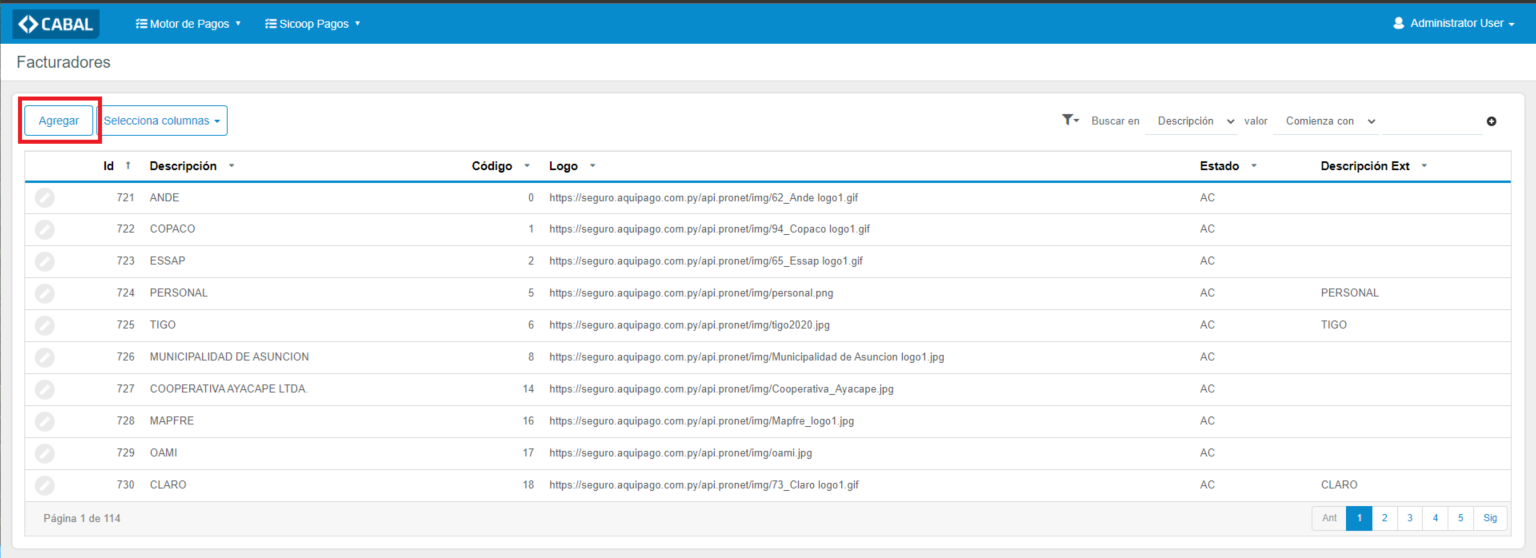Click the Administrator User profile icon
The image size is (1536, 558).
click(x=1399, y=23)
